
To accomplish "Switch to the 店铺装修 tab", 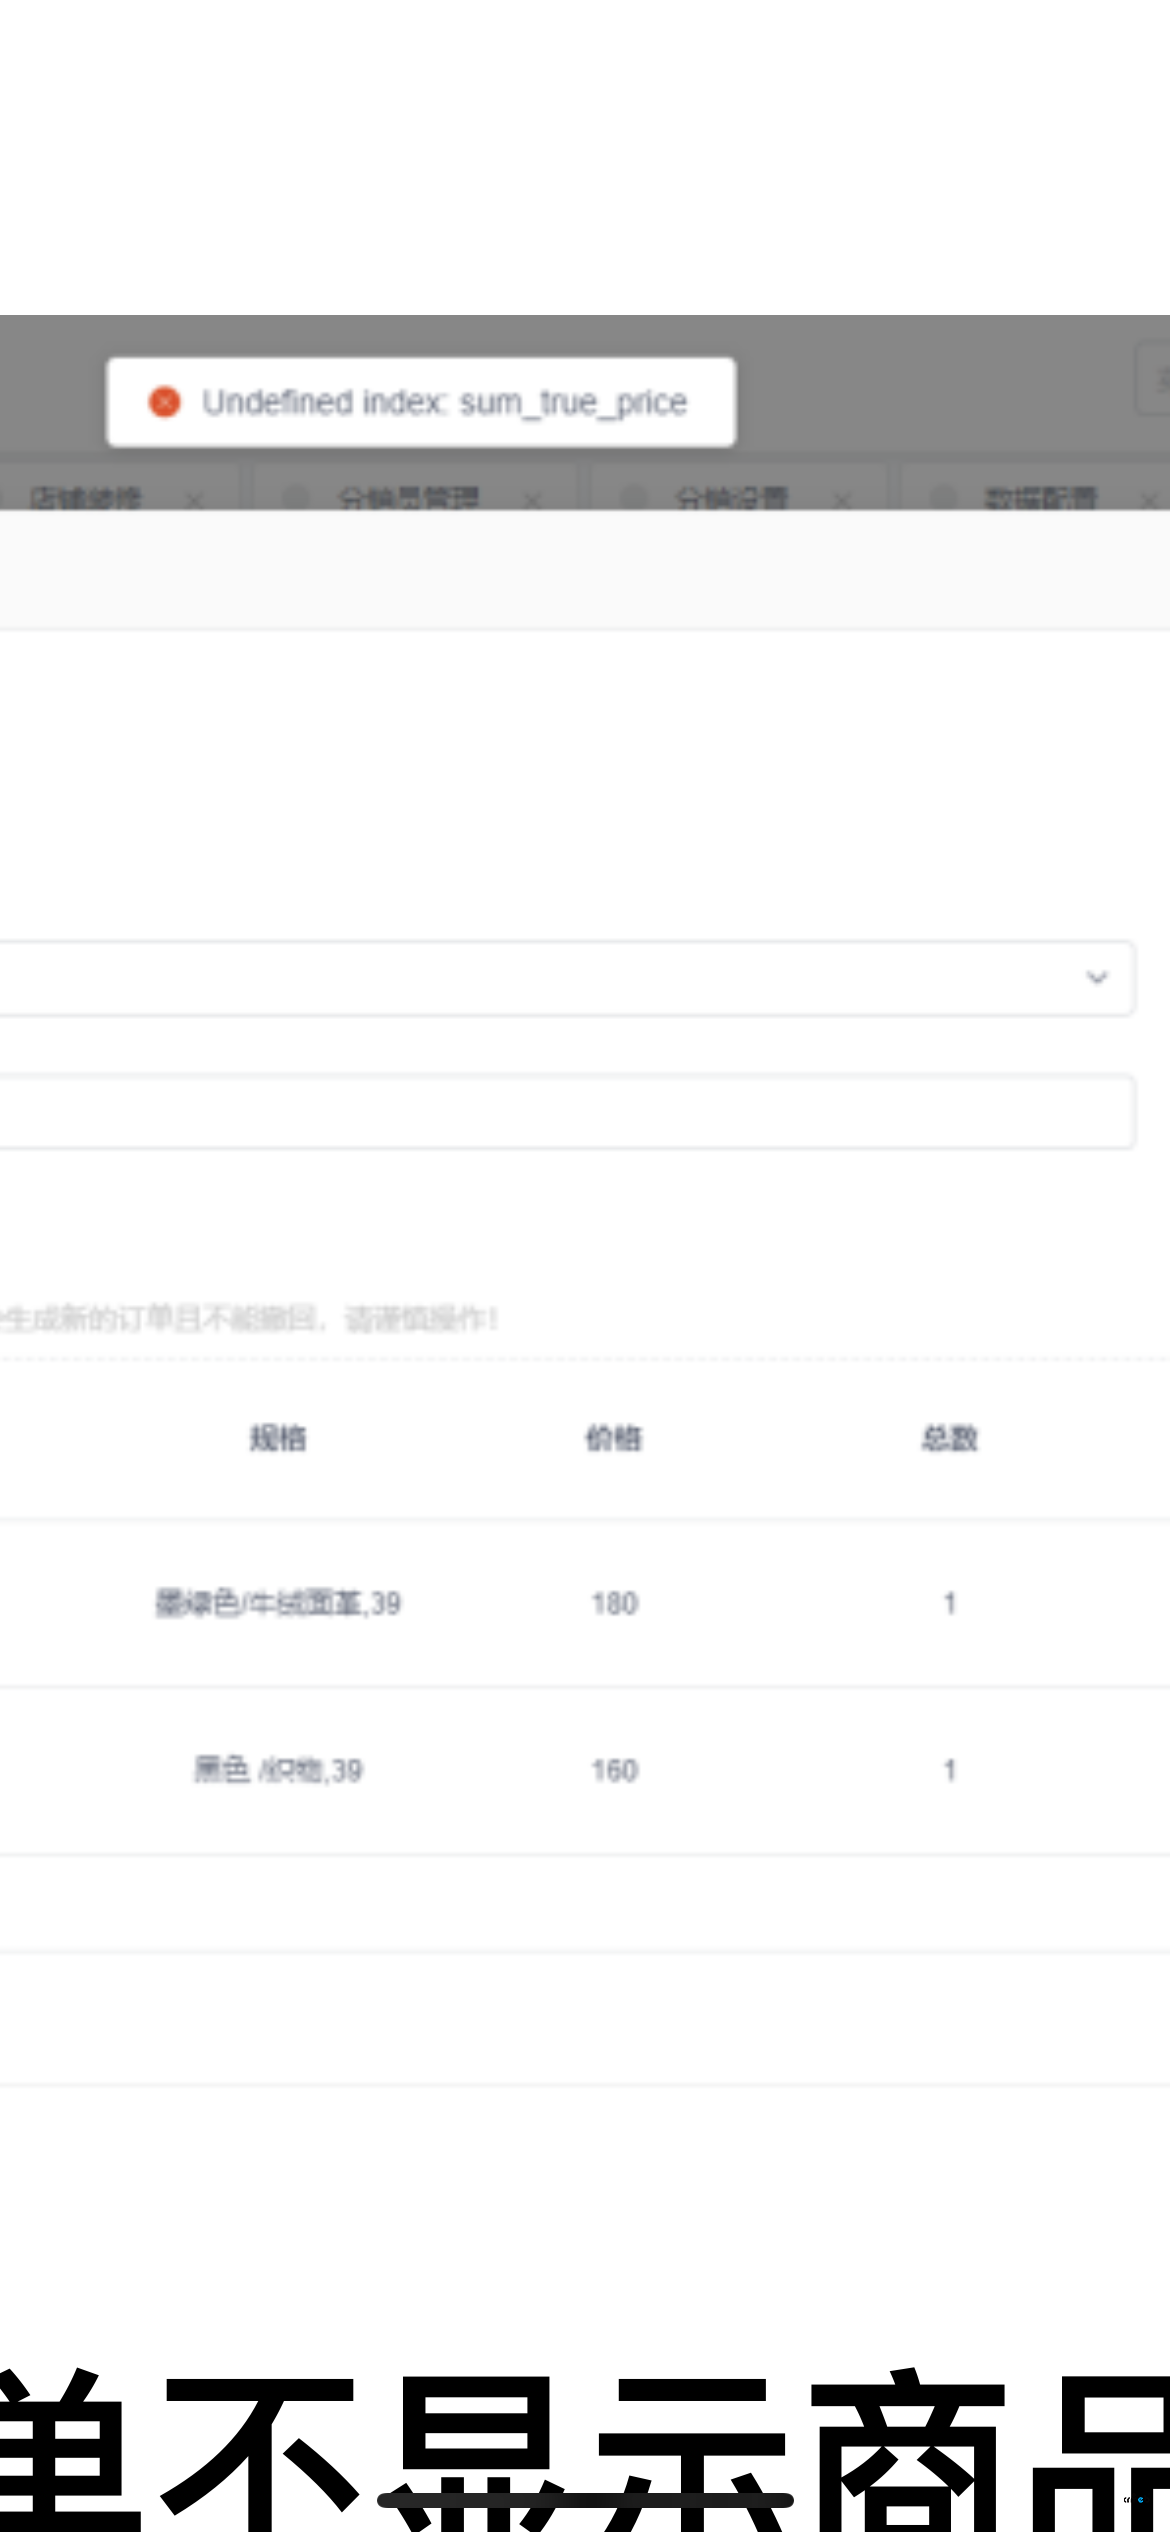I will point(85,497).
